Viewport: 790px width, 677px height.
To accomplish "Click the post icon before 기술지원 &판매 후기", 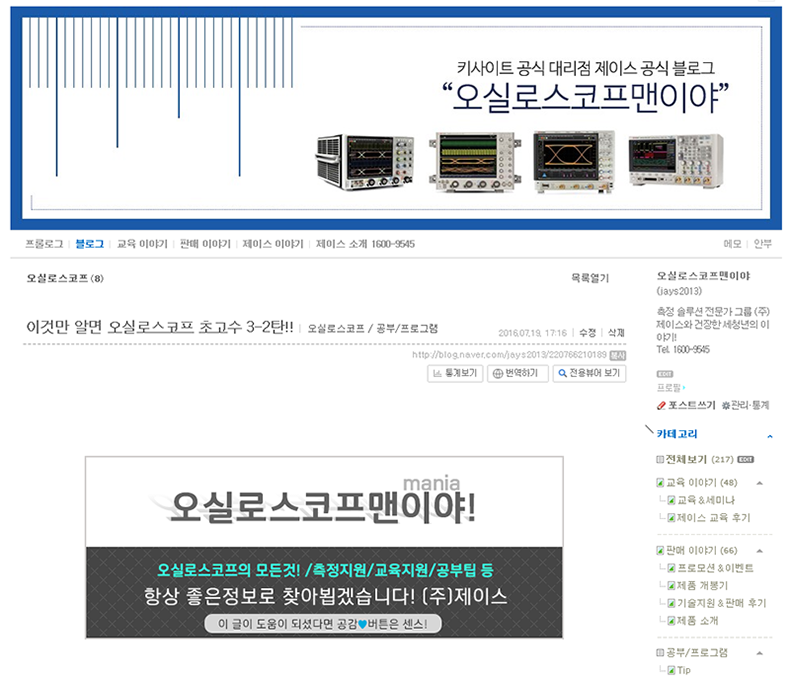I will click(671, 603).
